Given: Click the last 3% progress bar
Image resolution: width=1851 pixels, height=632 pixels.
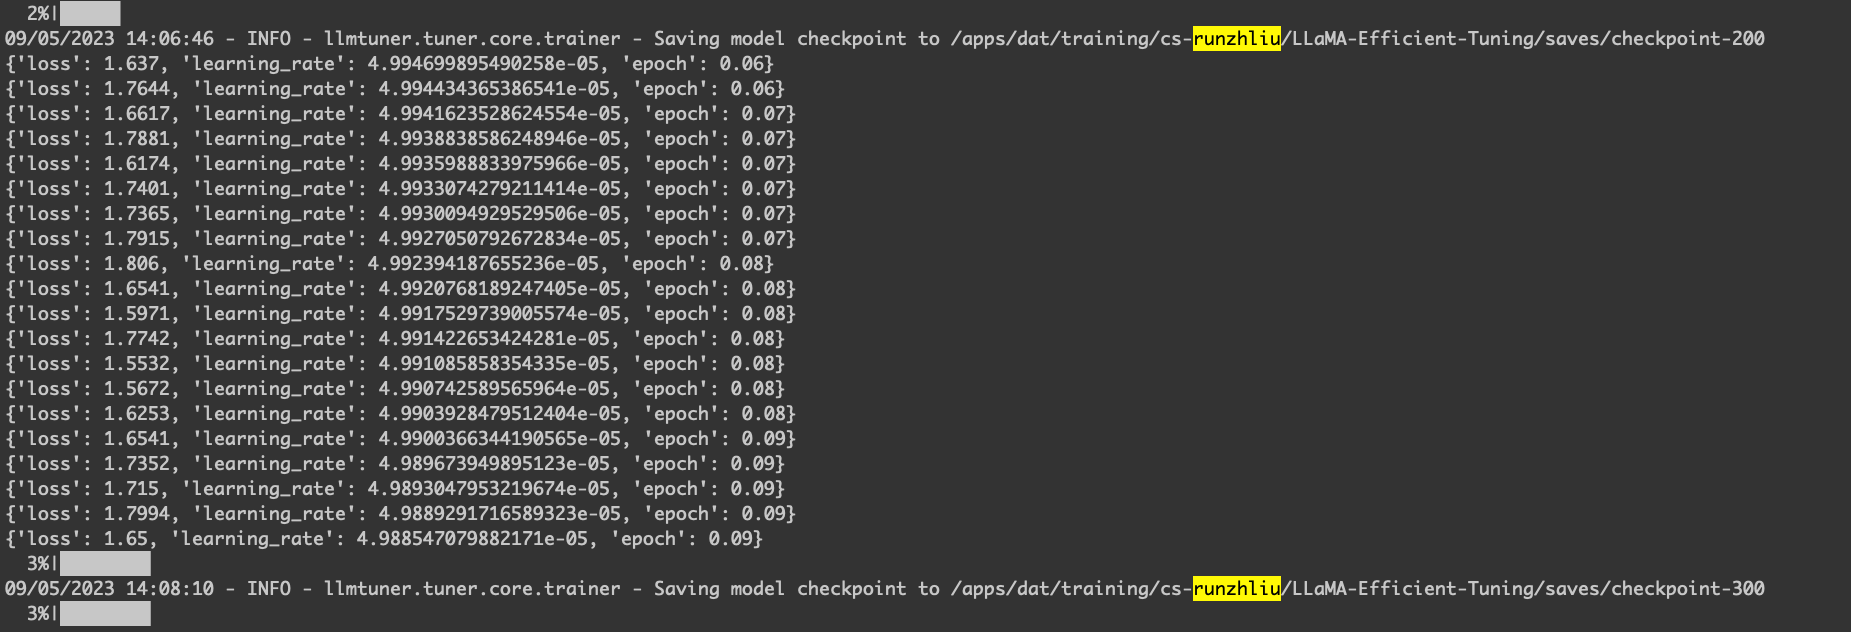Looking at the screenshot, I should tap(105, 613).
